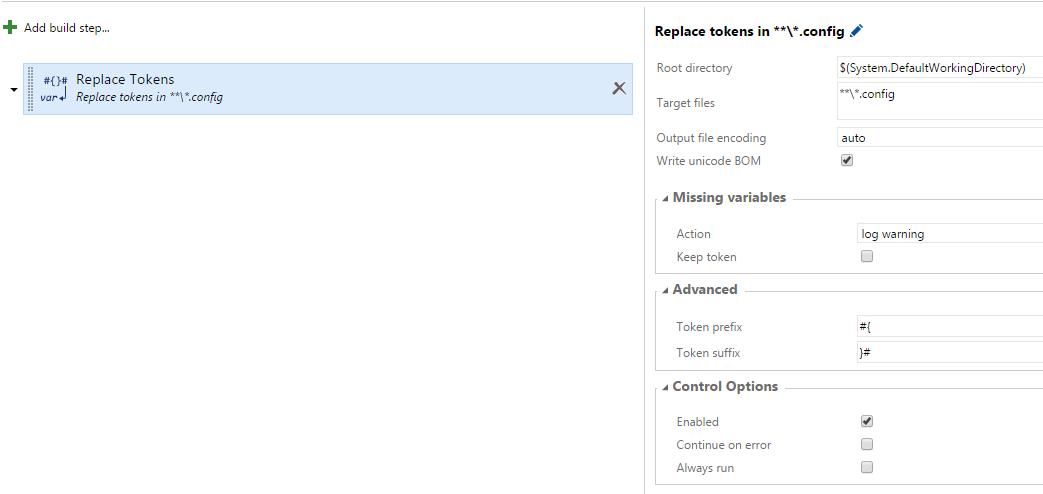This screenshot has width=1043, height=494.
Task: Open the Output file encoding dropdown
Action: (939, 138)
